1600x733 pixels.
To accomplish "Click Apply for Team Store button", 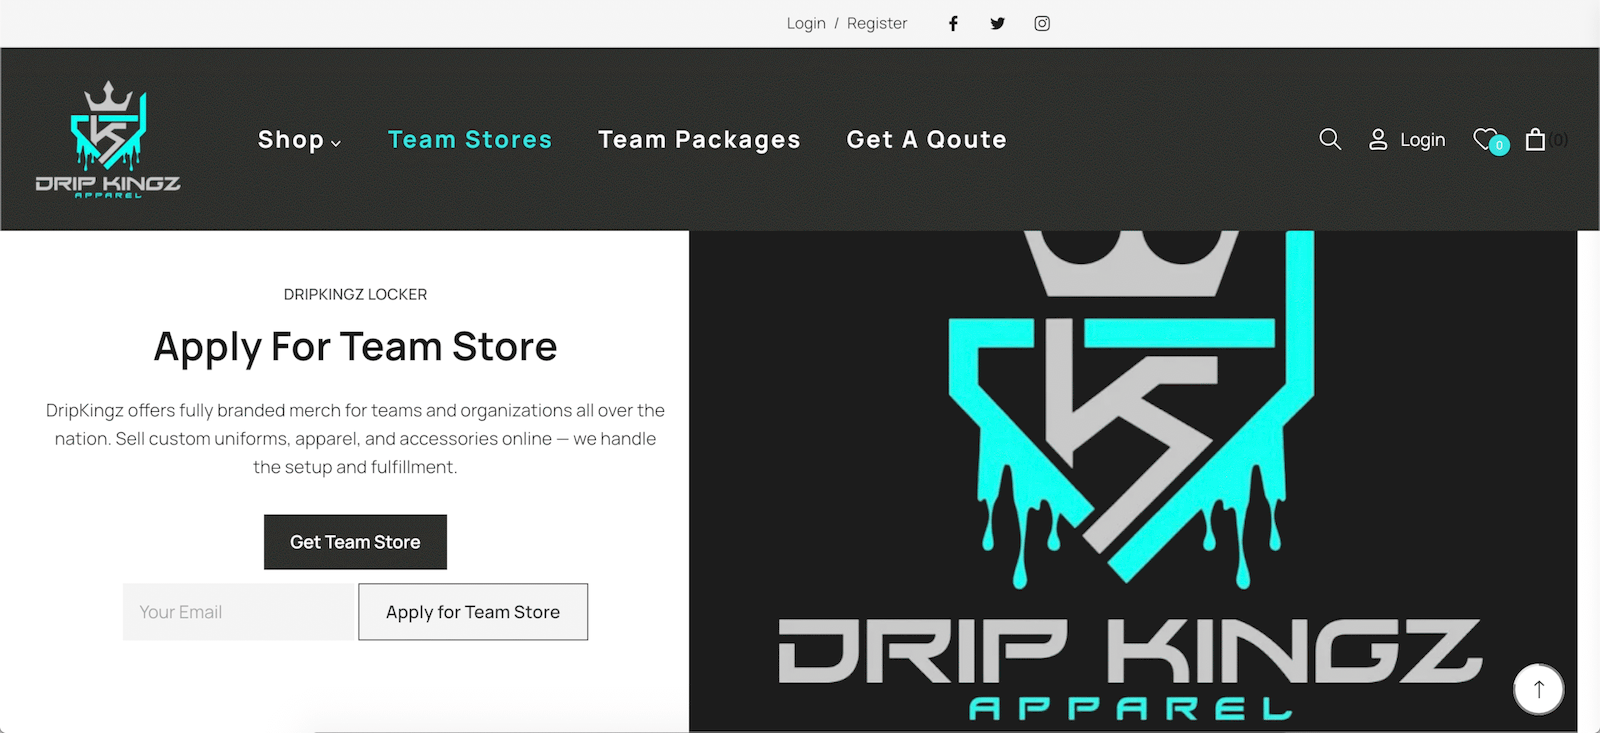I will [x=473, y=612].
